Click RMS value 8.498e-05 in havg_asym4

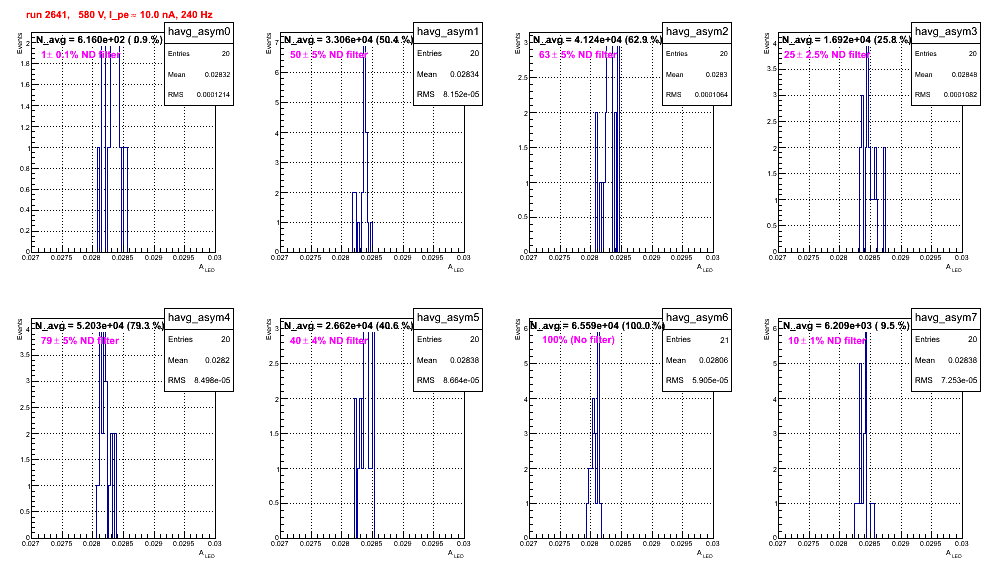click(x=213, y=381)
